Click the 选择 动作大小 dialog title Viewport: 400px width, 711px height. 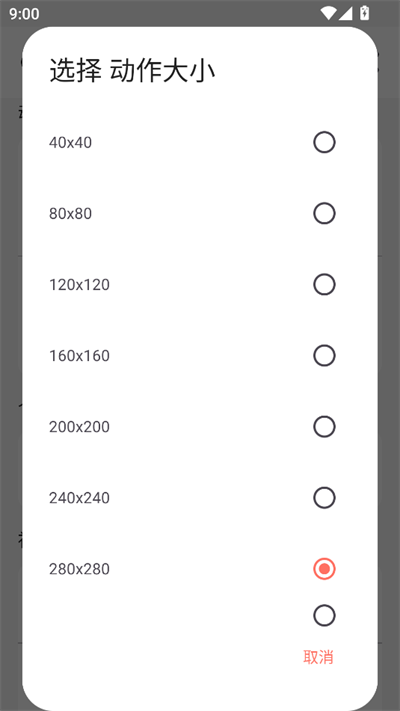(132, 71)
